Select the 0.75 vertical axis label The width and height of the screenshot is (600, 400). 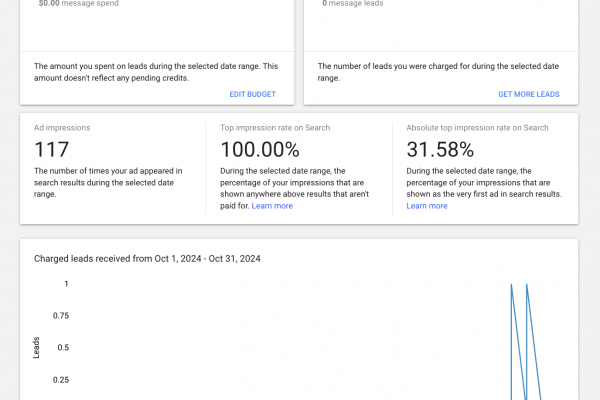tap(60, 316)
